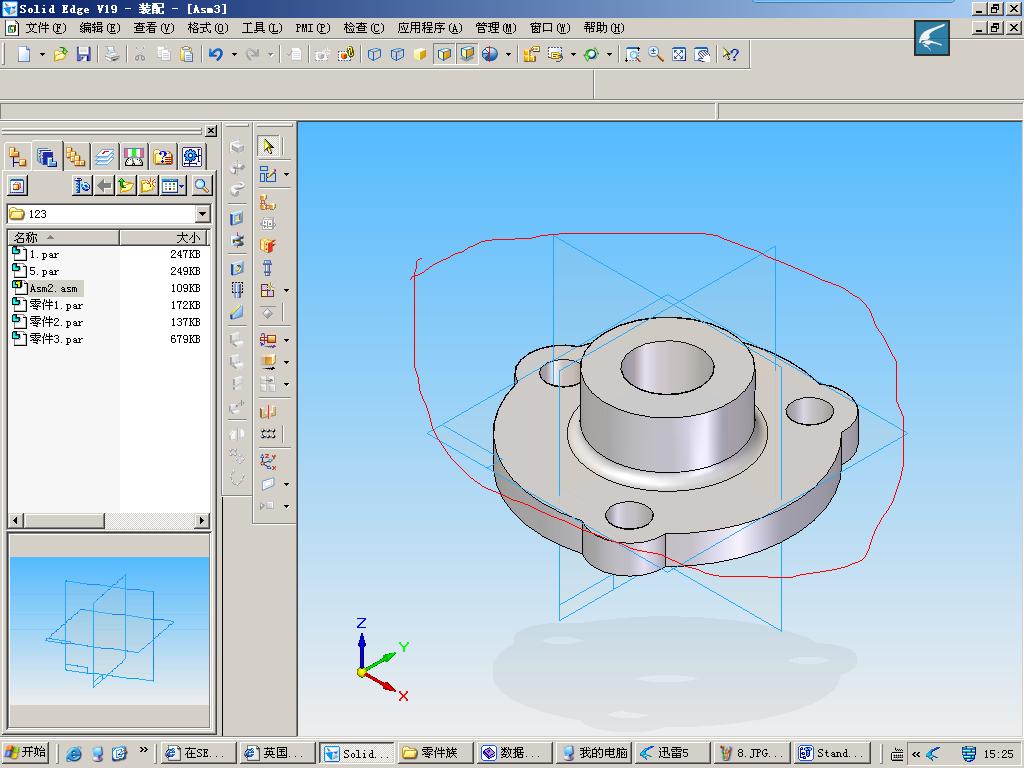Toggle wireframe box display mode
Image resolution: width=1024 pixels, height=768 pixels.
coord(374,54)
